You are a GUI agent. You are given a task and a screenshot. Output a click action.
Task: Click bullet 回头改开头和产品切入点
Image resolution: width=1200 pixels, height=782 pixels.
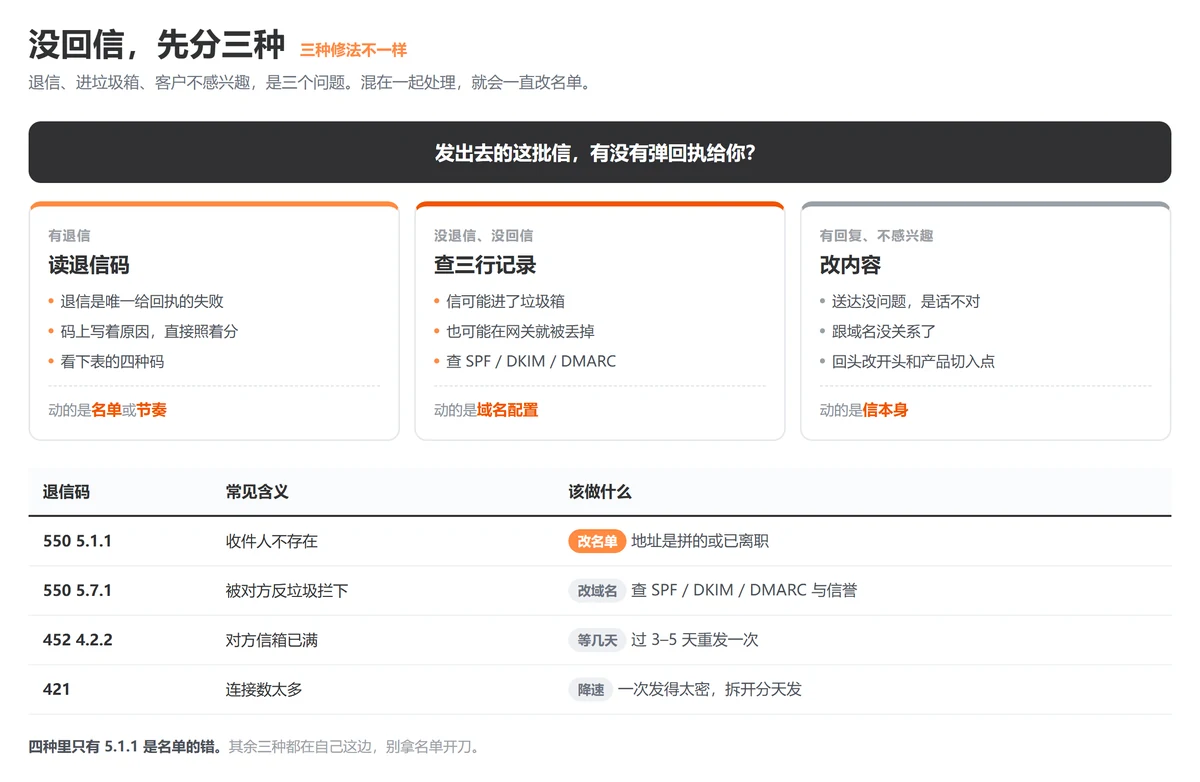(x=913, y=361)
